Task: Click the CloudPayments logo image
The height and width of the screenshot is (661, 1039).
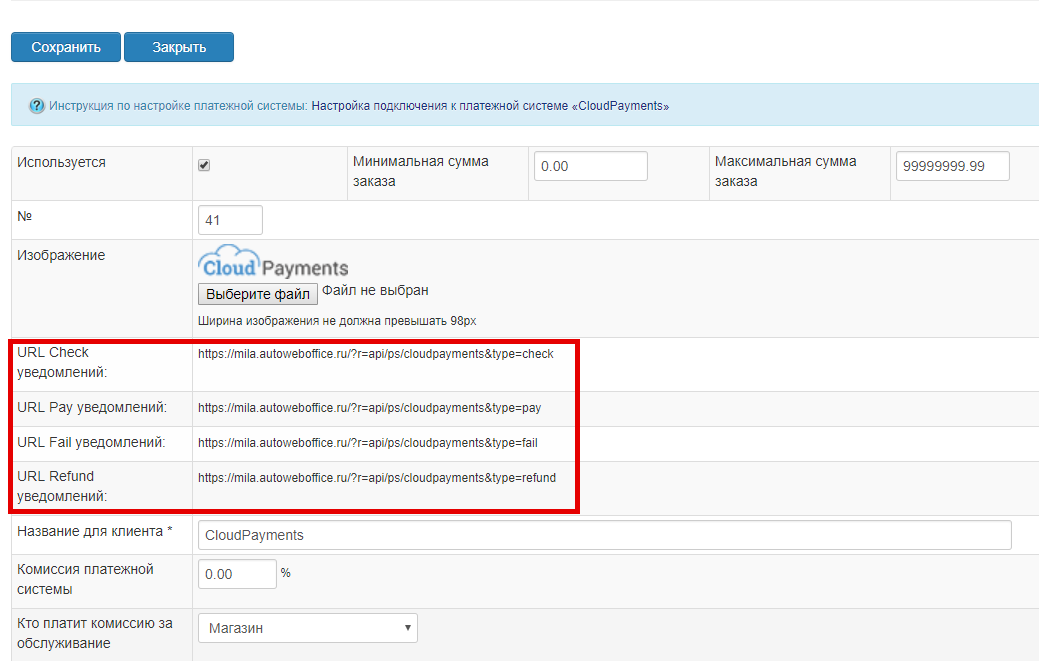Action: (273, 263)
